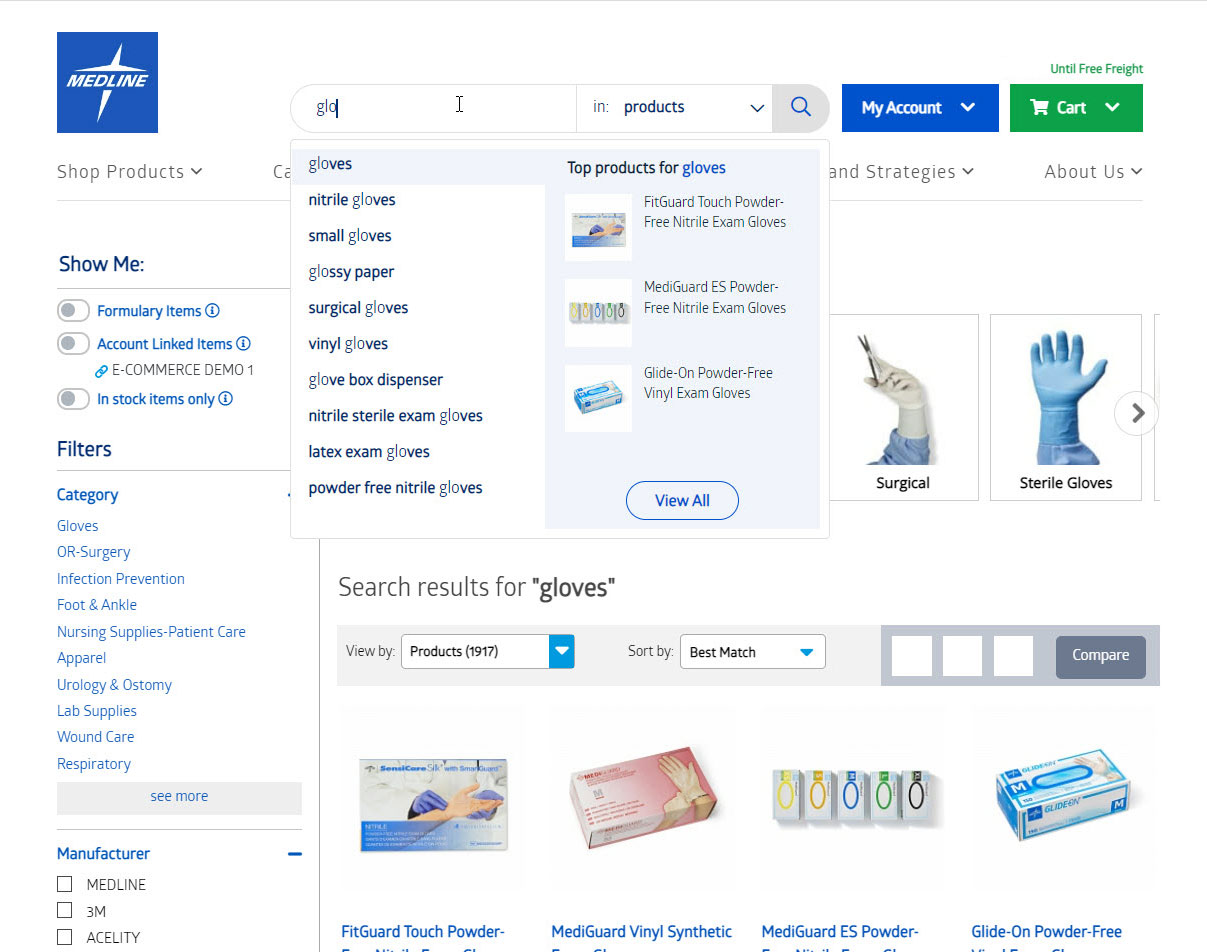1207x952 pixels.
Task: Filter by Lab Supplies category link
Action: [97, 711]
